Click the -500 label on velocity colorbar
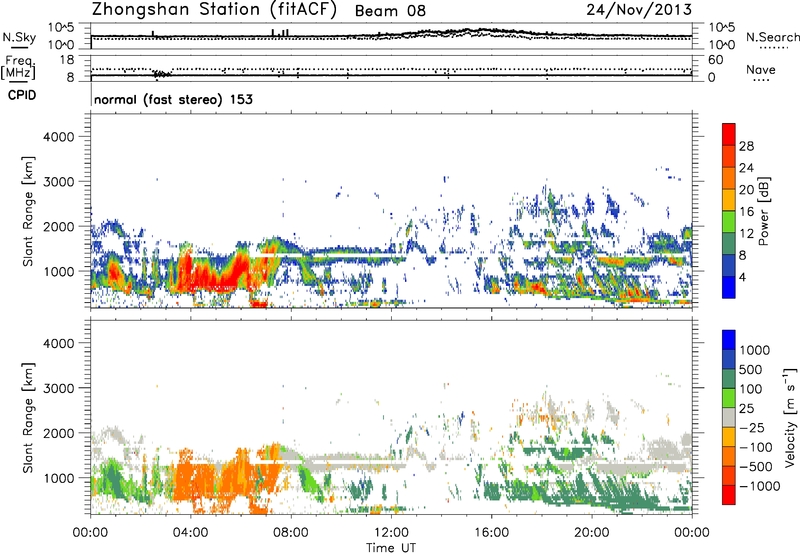 click(756, 467)
